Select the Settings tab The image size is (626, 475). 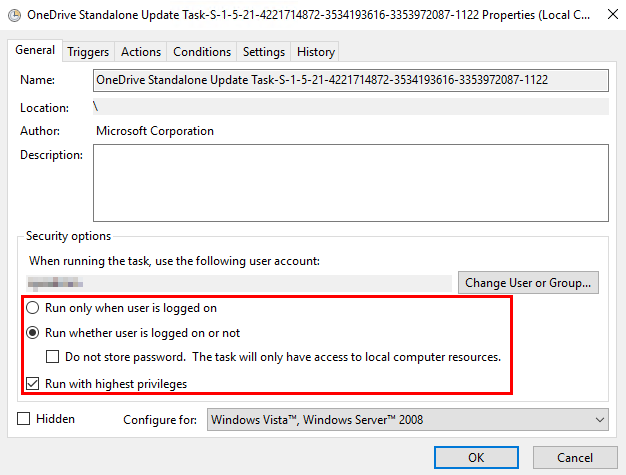(x=264, y=52)
